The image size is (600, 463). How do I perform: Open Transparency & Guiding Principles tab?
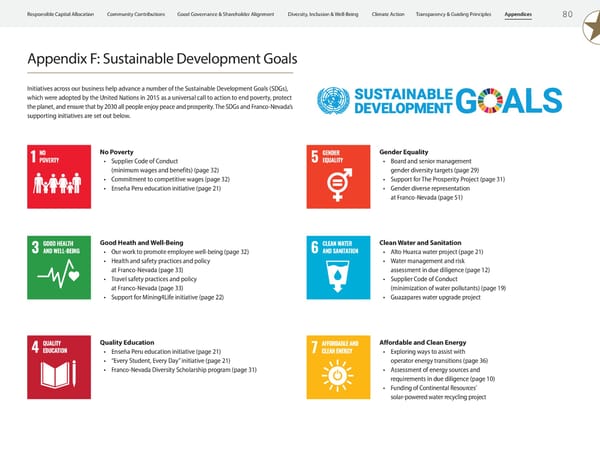coord(453,14)
